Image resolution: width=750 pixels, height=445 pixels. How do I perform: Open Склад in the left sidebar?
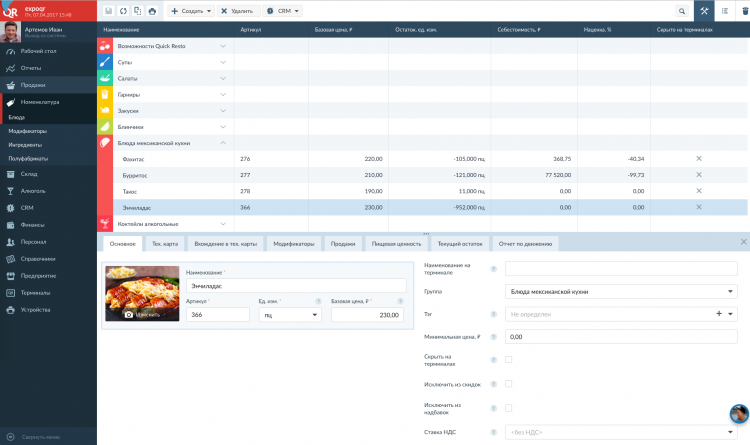(x=31, y=174)
